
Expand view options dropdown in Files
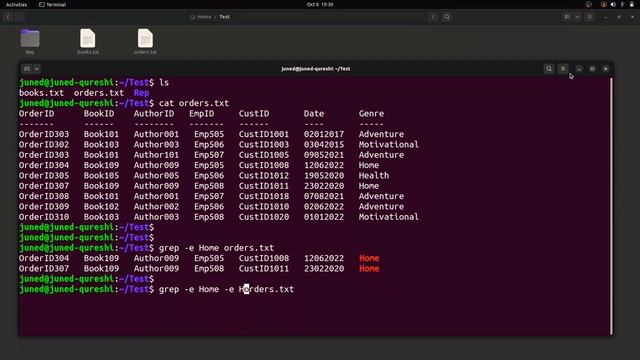577,17
